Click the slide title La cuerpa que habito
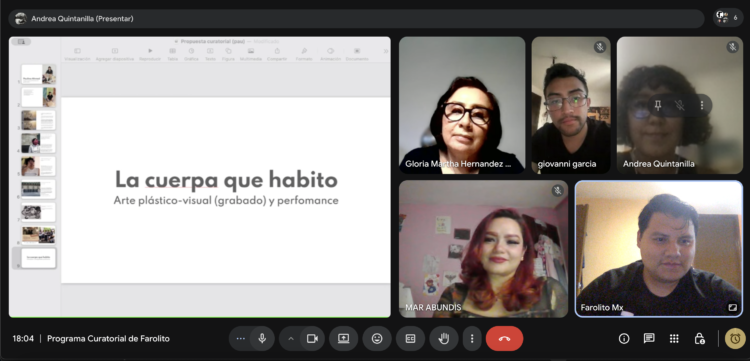The width and height of the screenshot is (750, 361). pos(226,180)
